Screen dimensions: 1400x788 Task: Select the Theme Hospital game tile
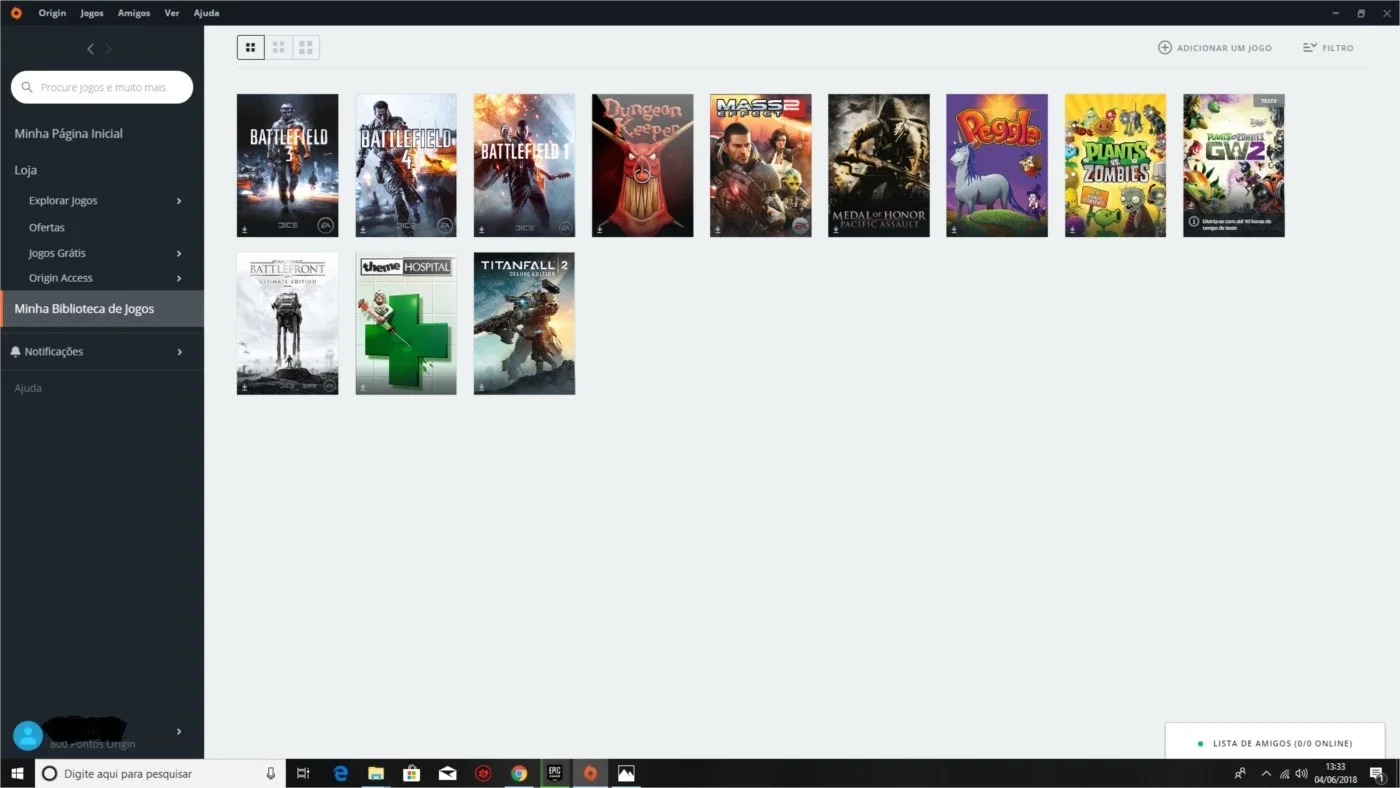point(406,323)
